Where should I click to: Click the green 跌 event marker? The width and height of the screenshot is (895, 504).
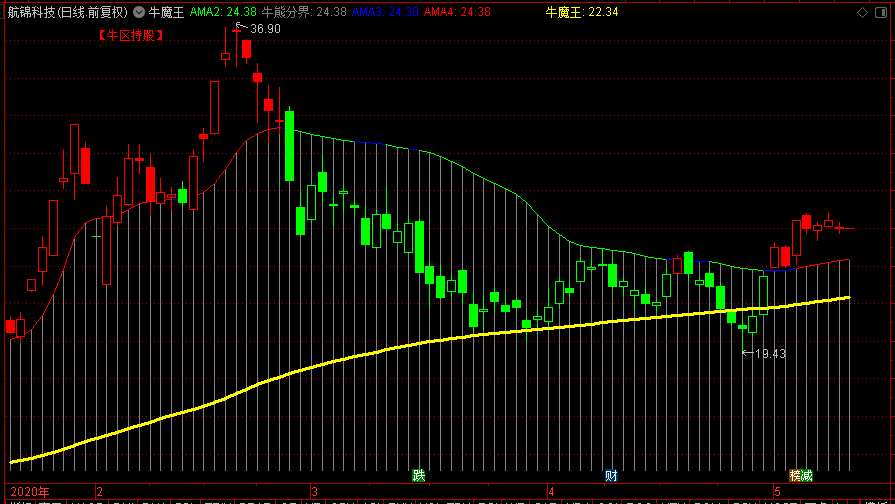[x=419, y=475]
